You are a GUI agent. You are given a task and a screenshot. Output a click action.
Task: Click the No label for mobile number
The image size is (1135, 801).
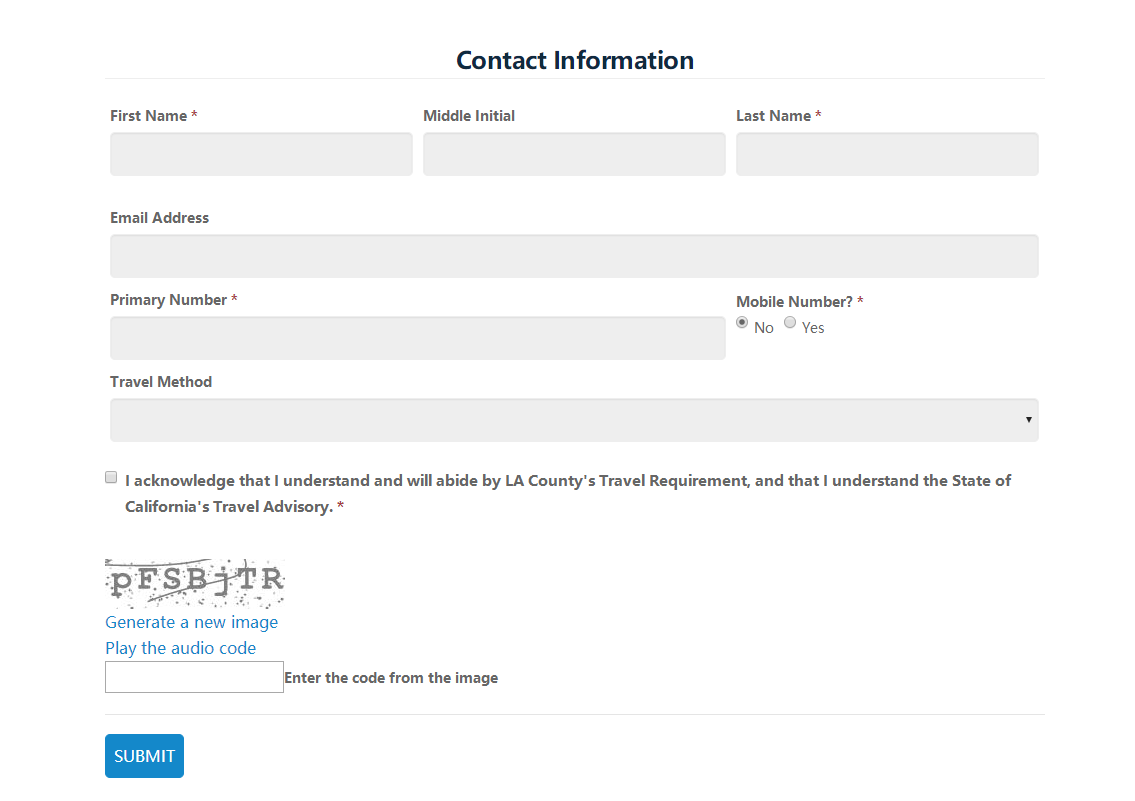764,328
